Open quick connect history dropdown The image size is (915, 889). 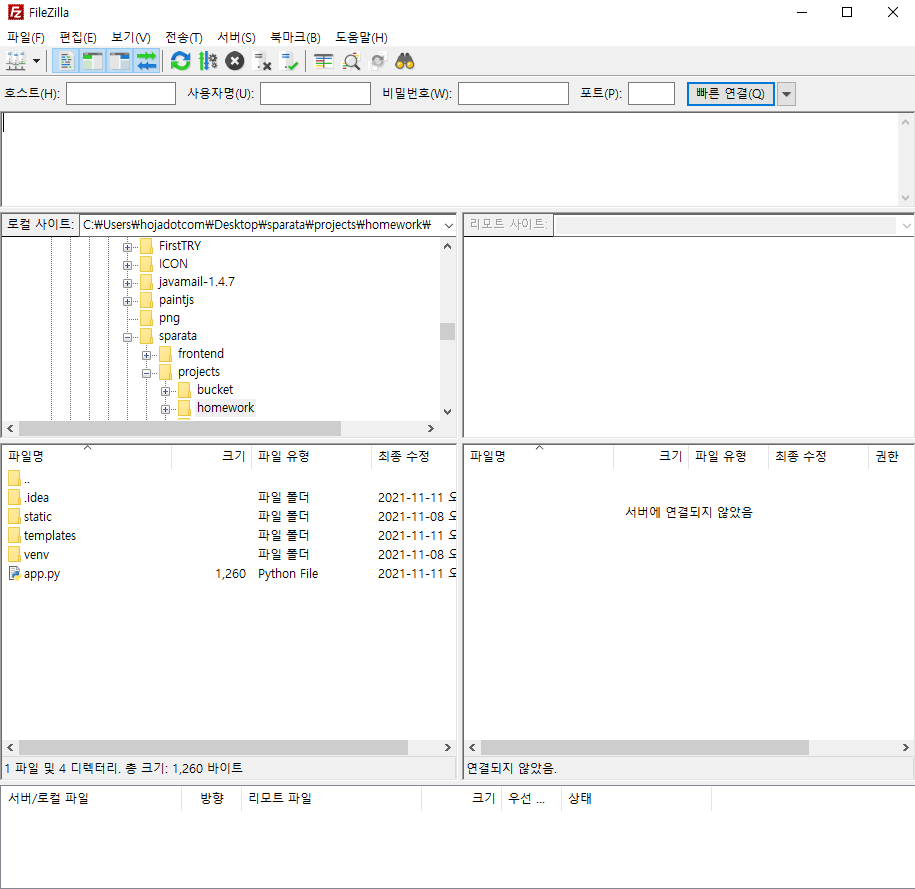click(x=786, y=93)
